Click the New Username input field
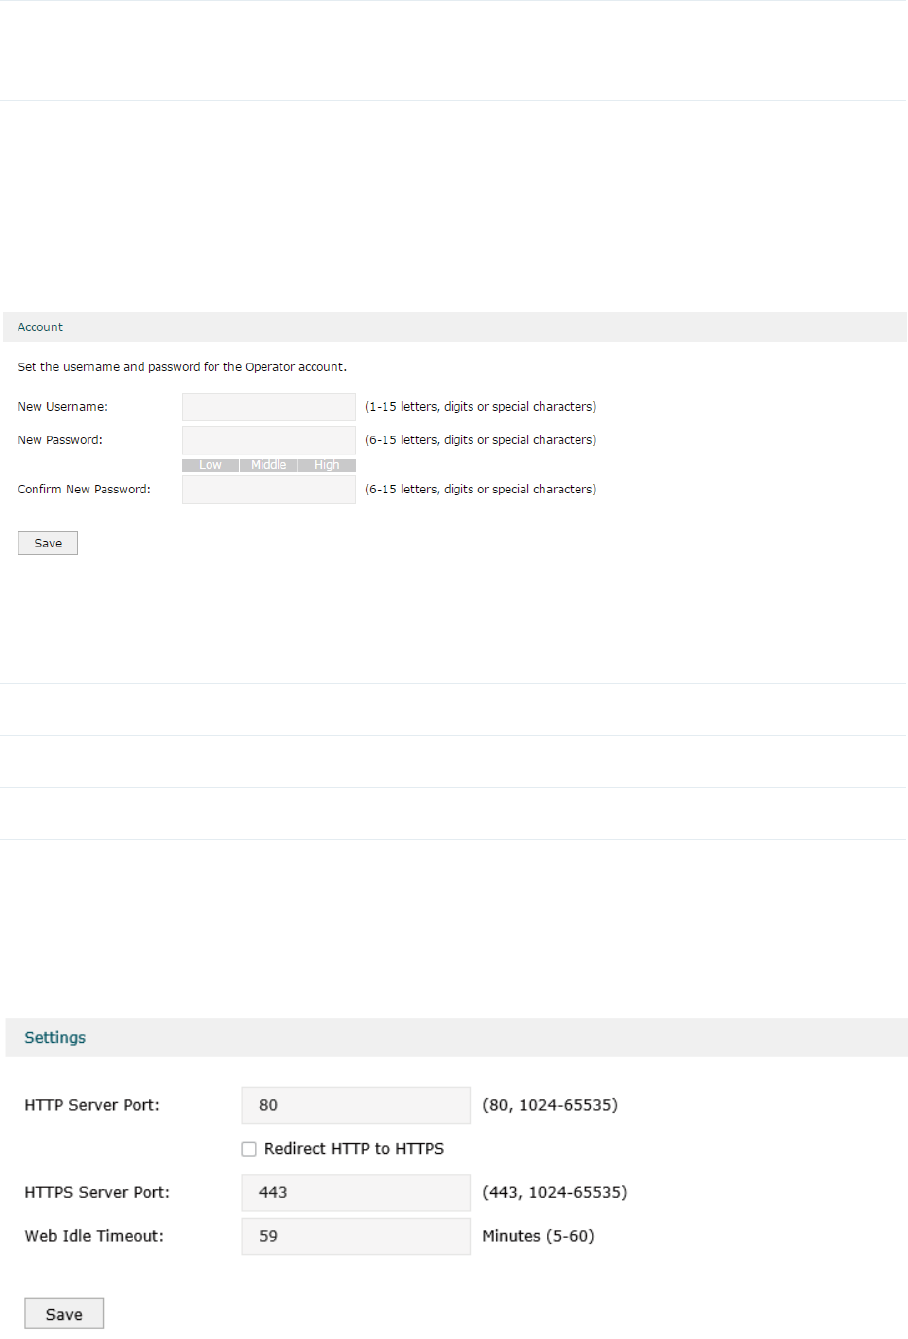908x1339 pixels. [x=269, y=407]
